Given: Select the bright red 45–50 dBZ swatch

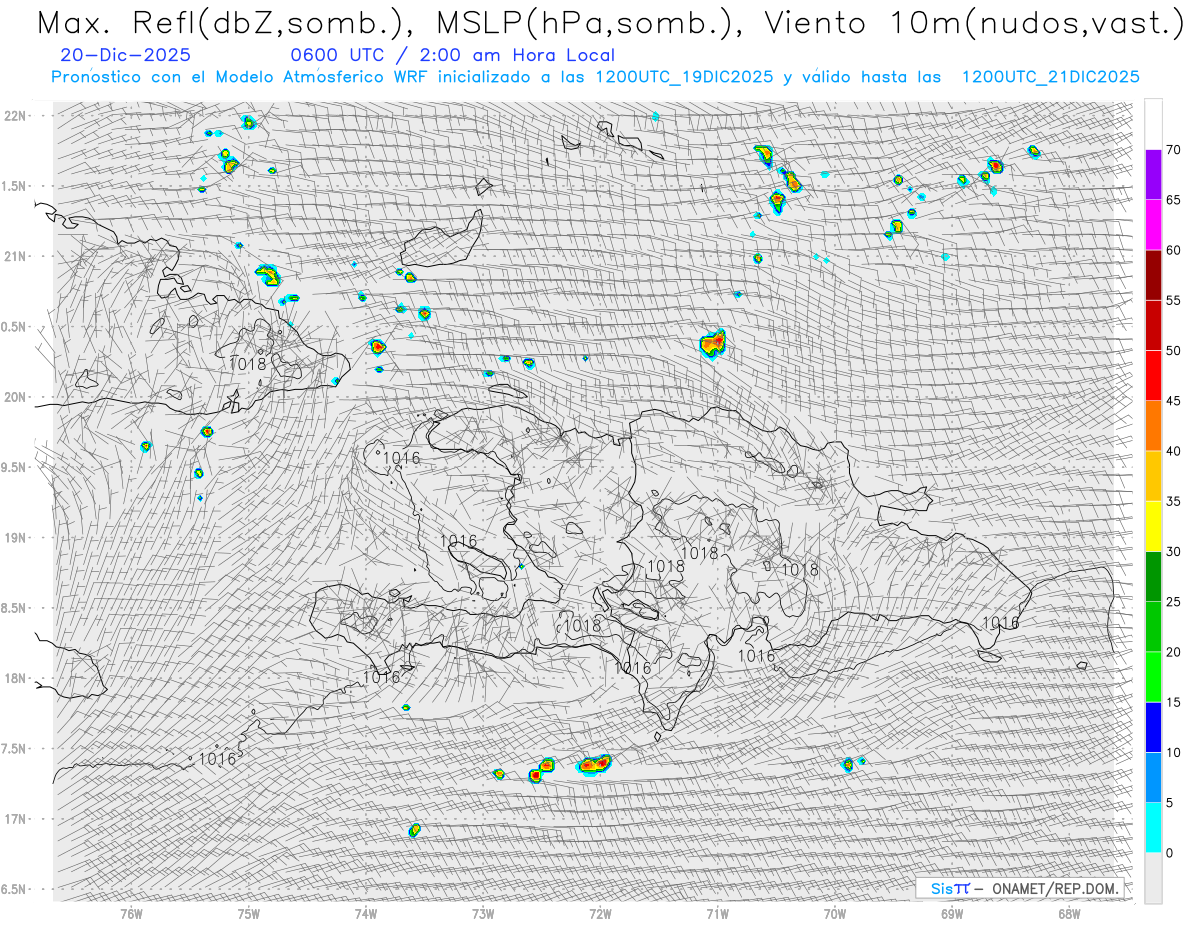Looking at the screenshot, I should (x=1153, y=376).
